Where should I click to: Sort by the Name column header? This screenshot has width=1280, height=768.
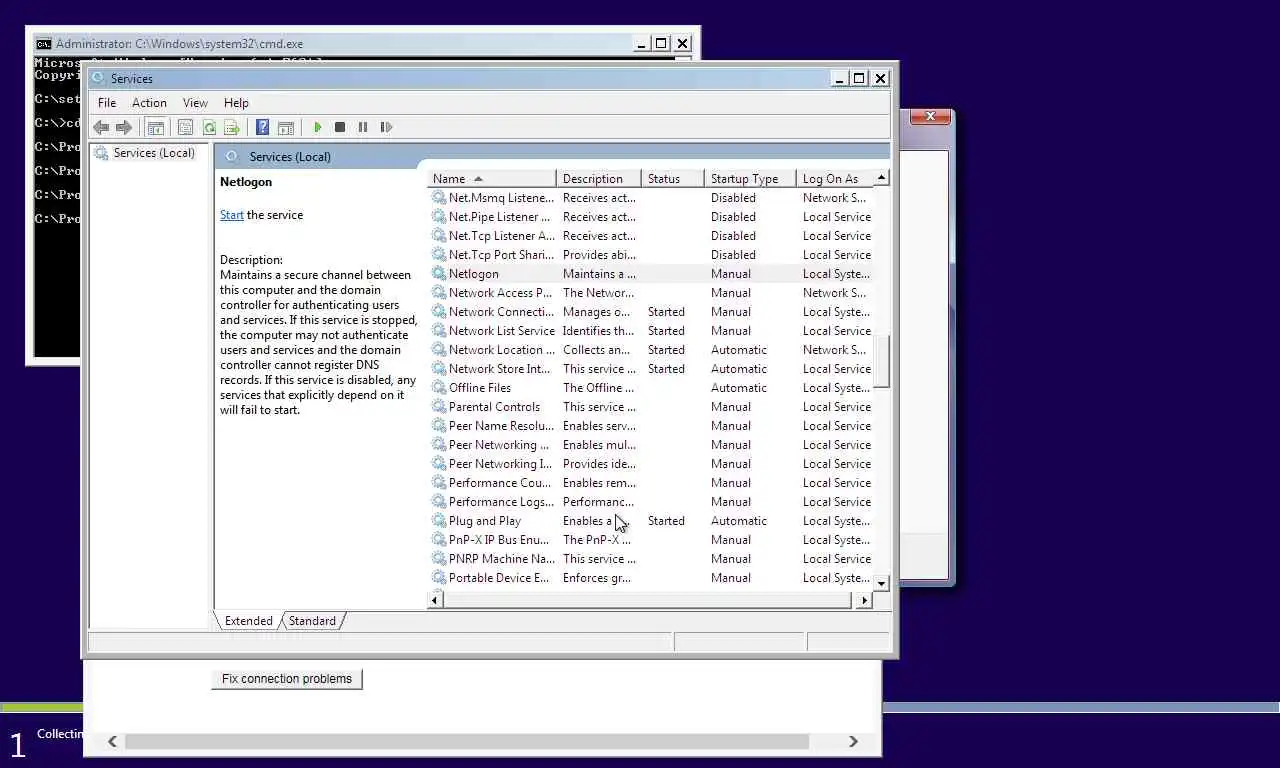pyautogui.click(x=492, y=179)
